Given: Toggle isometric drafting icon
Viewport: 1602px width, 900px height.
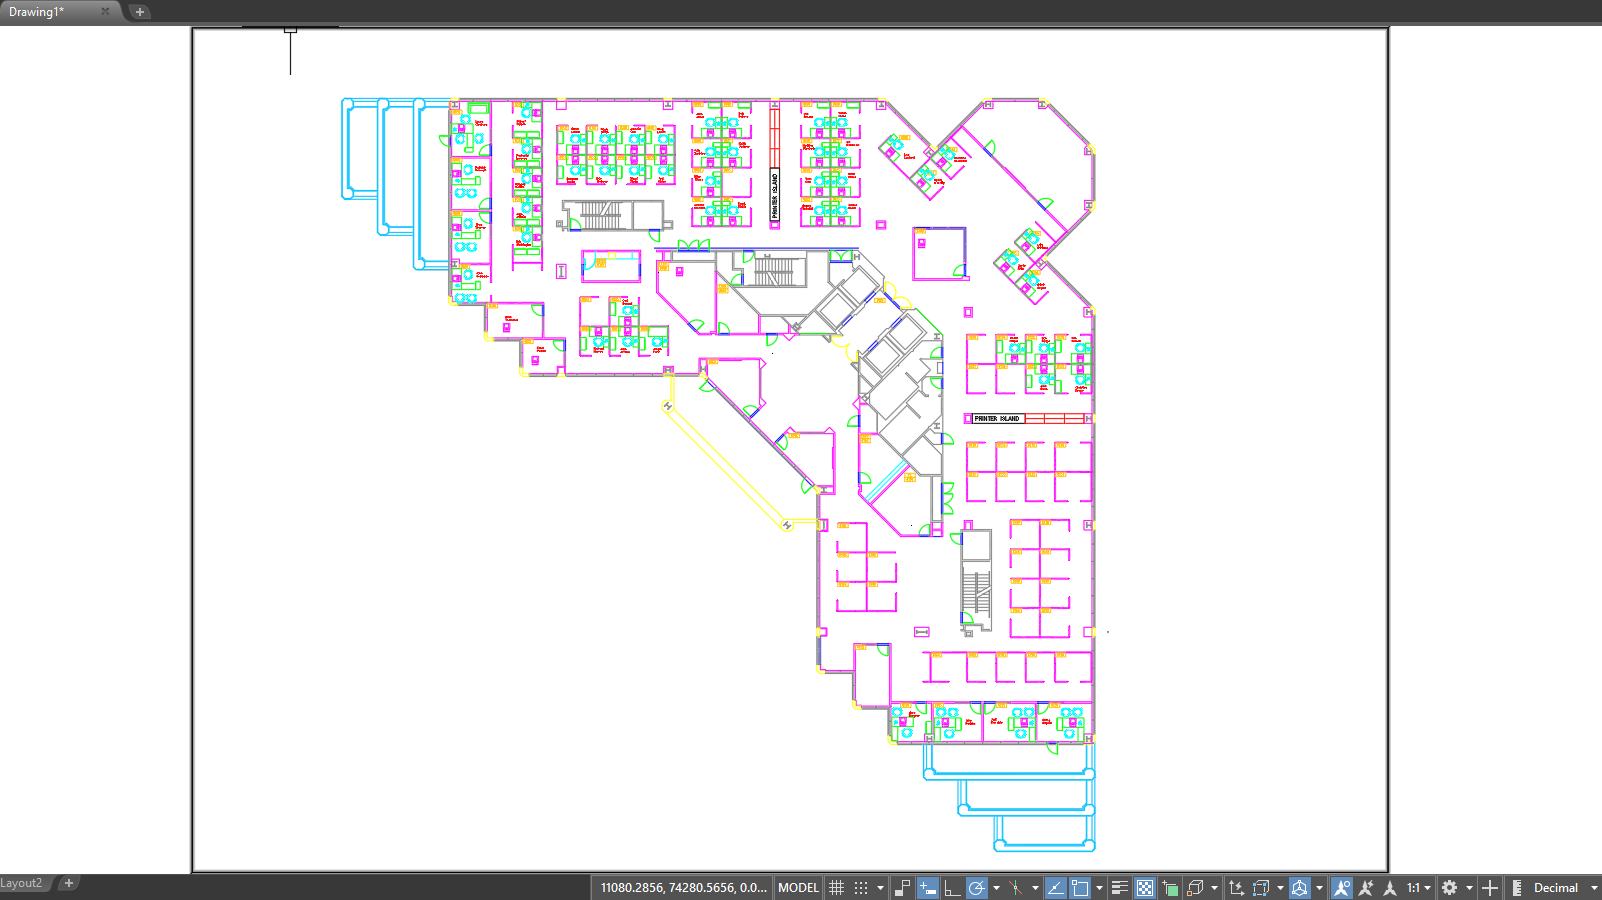Looking at the screenshot, I should (x=1015, y=888).
